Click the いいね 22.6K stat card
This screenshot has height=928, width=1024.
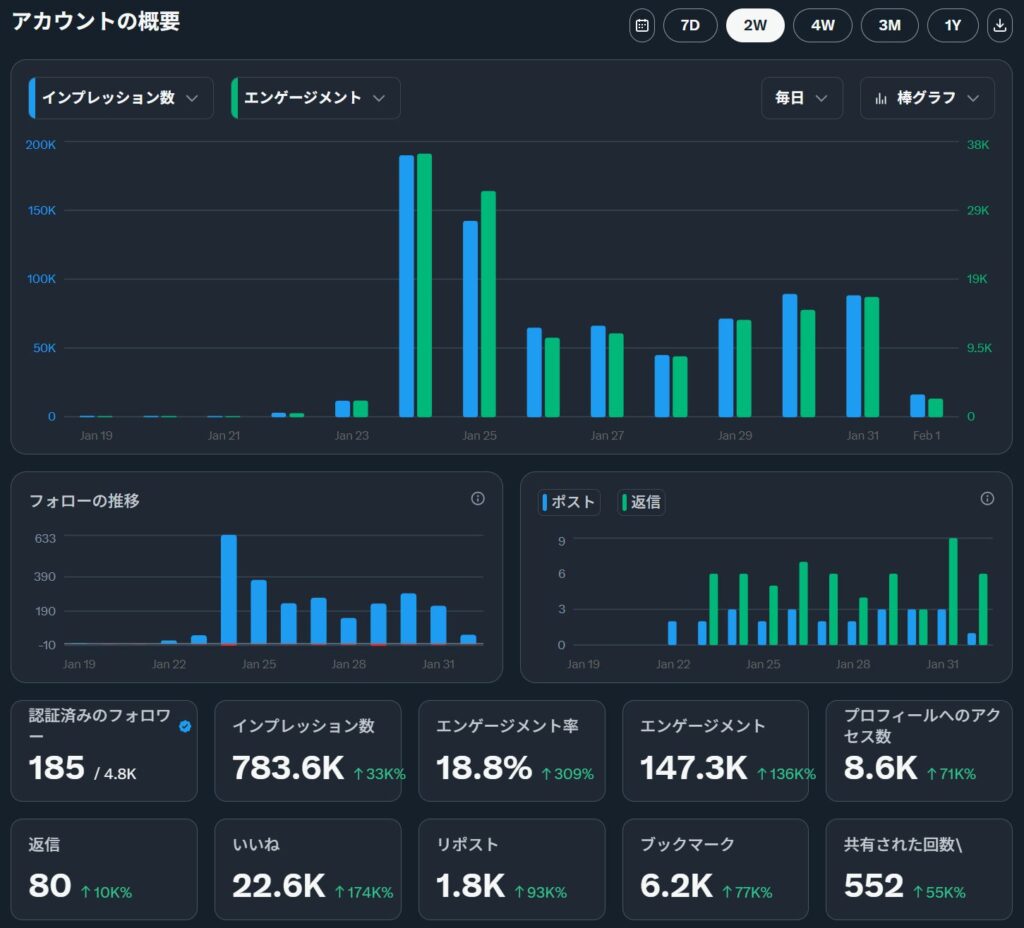307,869
